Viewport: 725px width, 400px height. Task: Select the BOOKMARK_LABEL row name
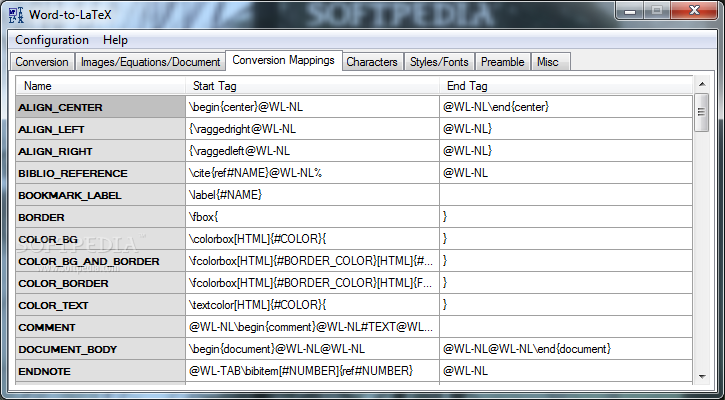[101, 195]
